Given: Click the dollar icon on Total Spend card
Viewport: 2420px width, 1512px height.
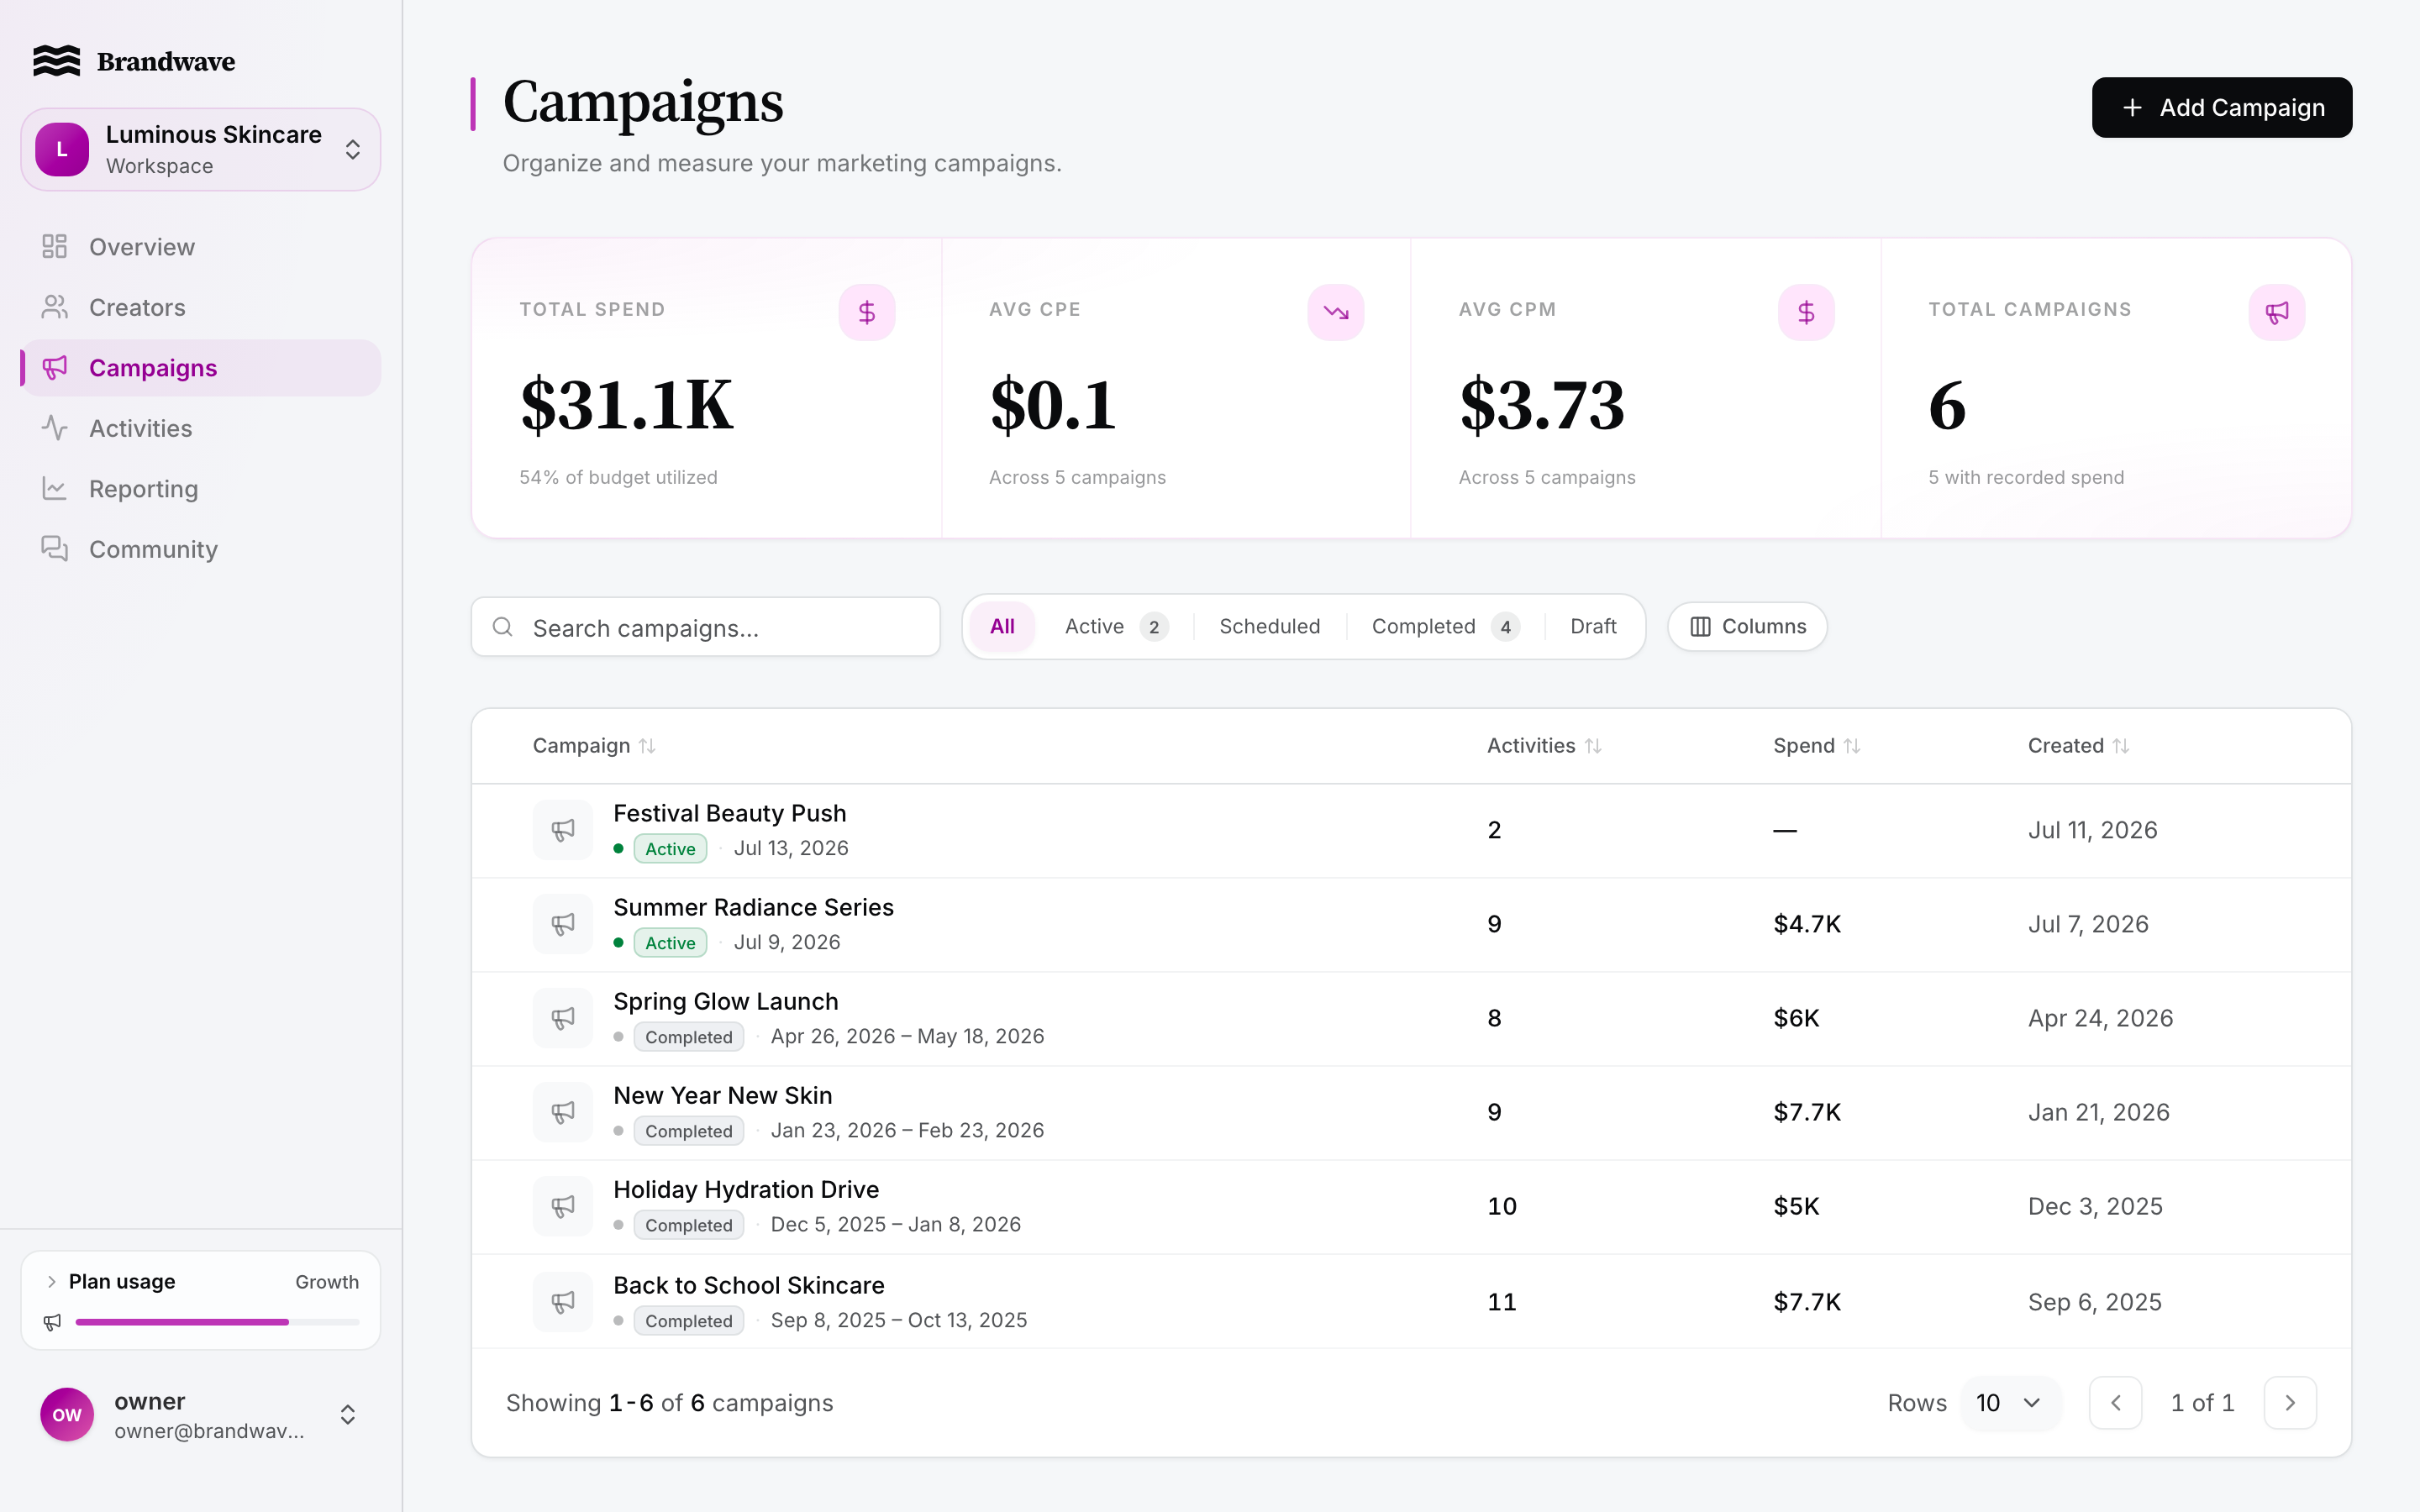Looking at the screenshot, I should click(866, 312).
